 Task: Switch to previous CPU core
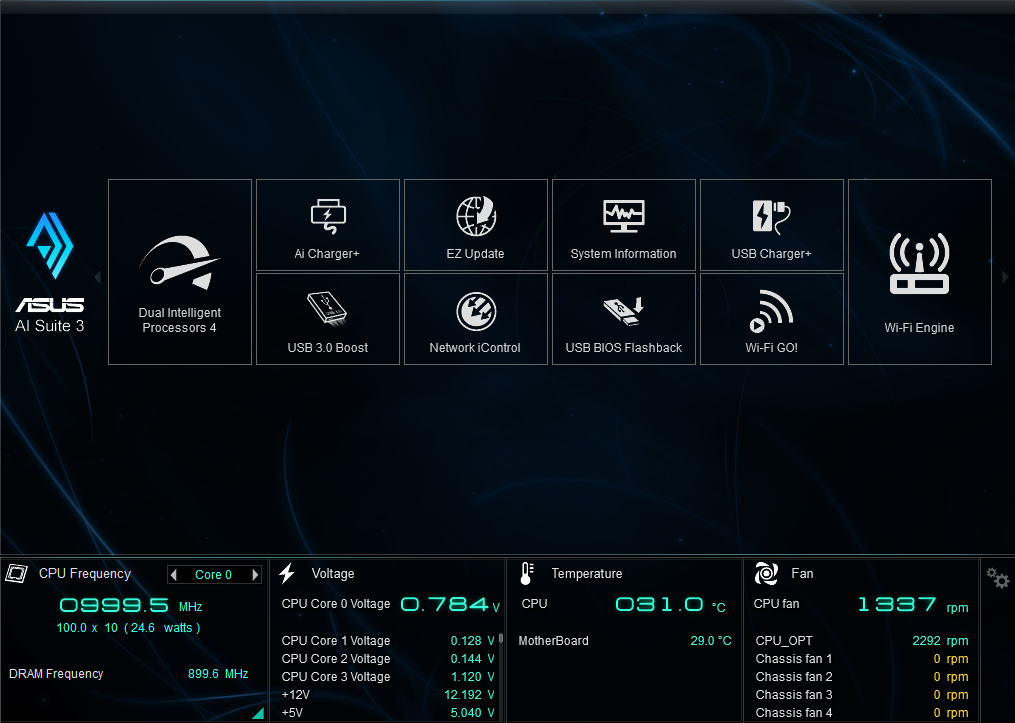click(x=174, y=575)
